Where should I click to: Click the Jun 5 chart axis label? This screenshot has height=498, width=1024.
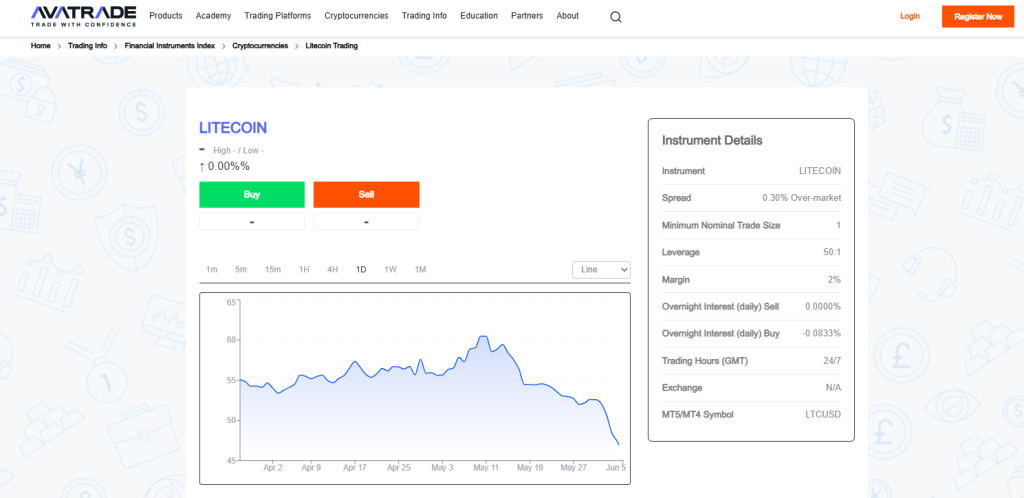(616, 468)
